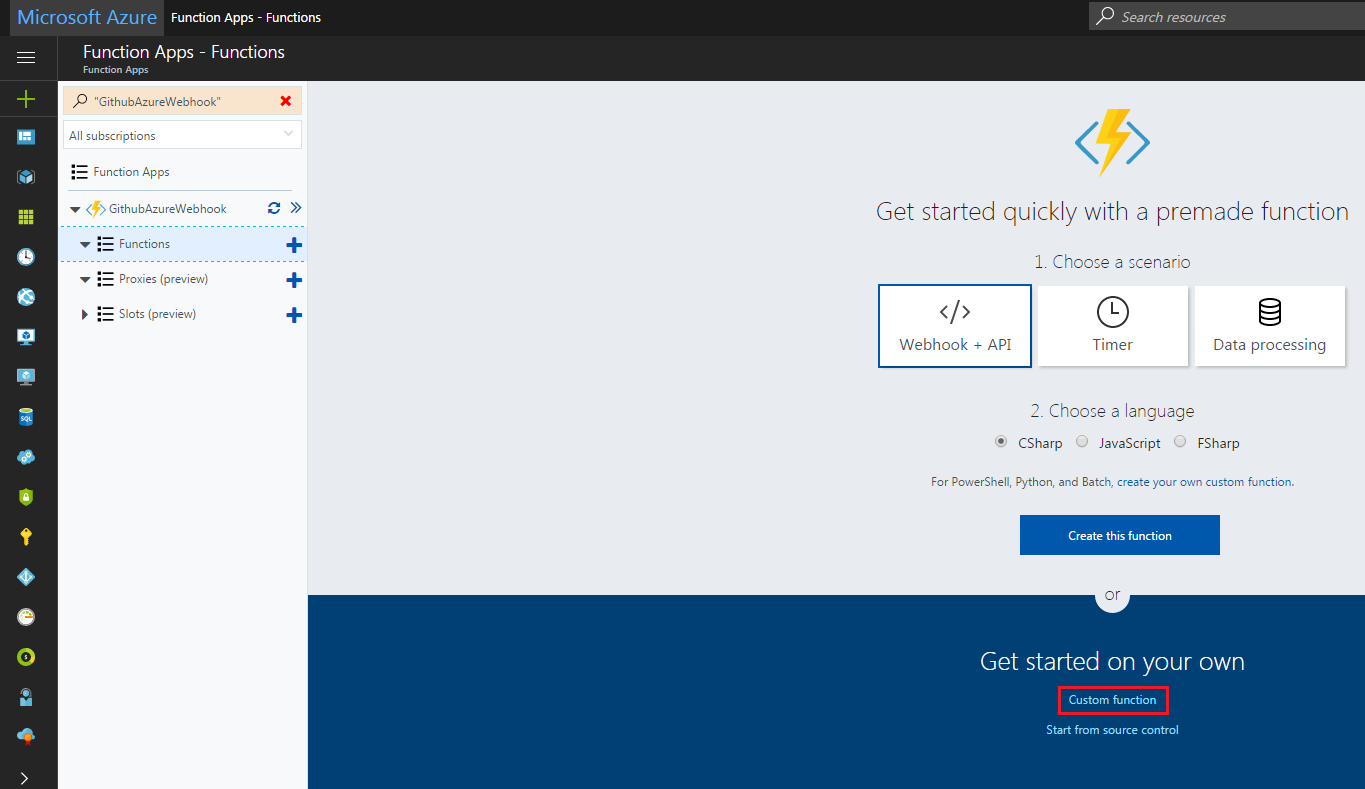Click the Search resources field

click(x=1226, y=16)
